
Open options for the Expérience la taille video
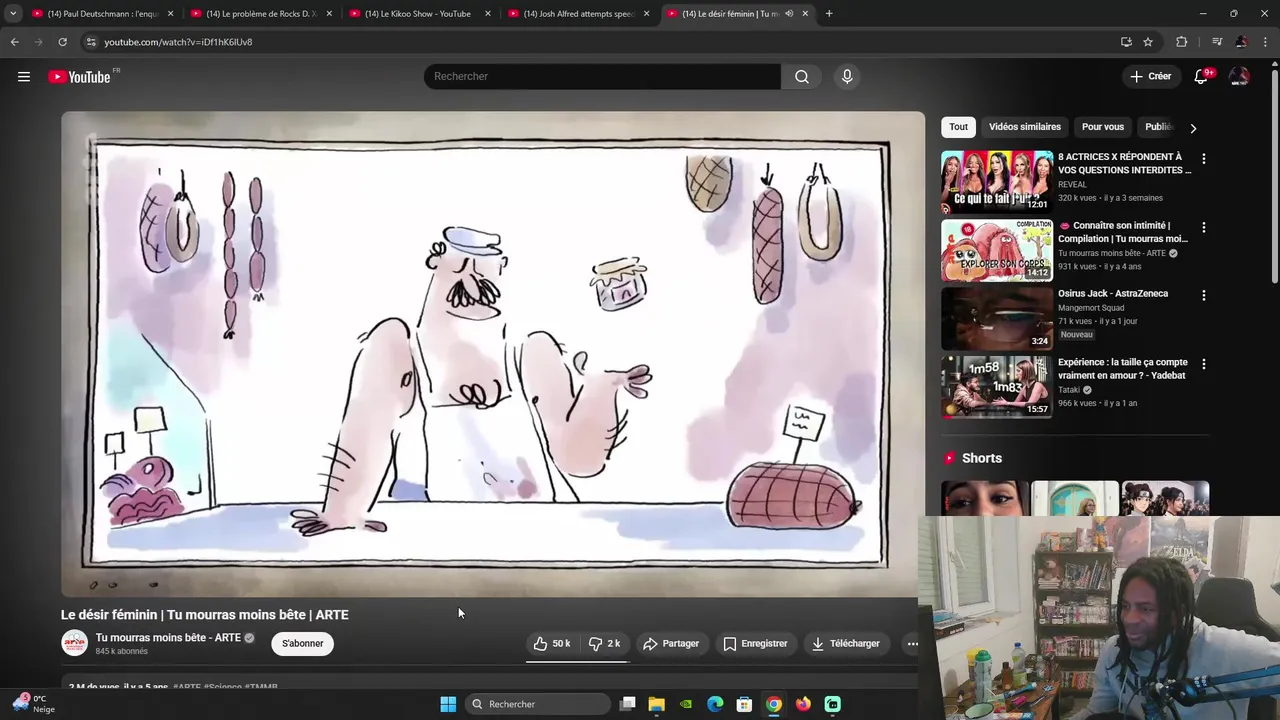1203,364
